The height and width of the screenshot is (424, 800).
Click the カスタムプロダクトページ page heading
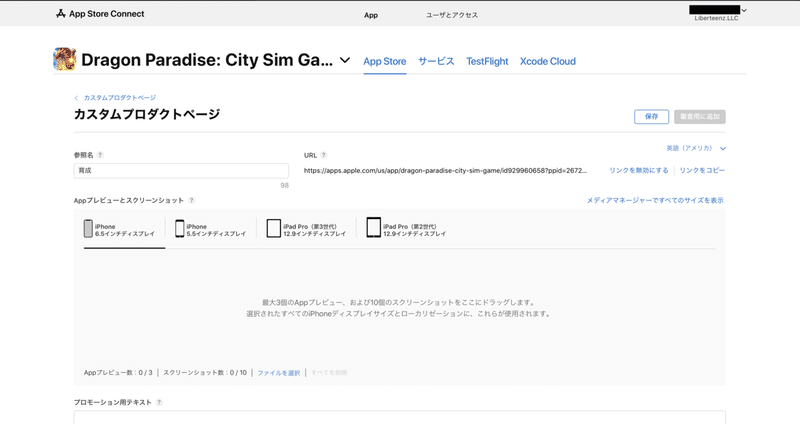coord(147,114)
